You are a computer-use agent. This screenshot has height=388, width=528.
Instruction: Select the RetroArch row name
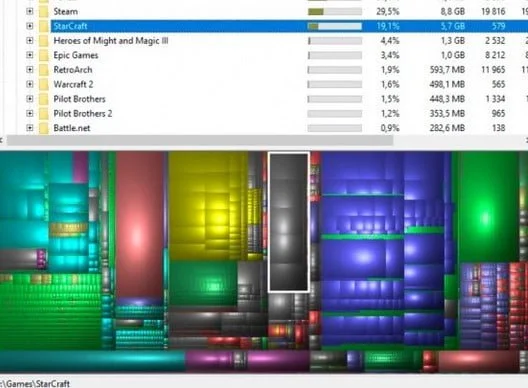73,70
